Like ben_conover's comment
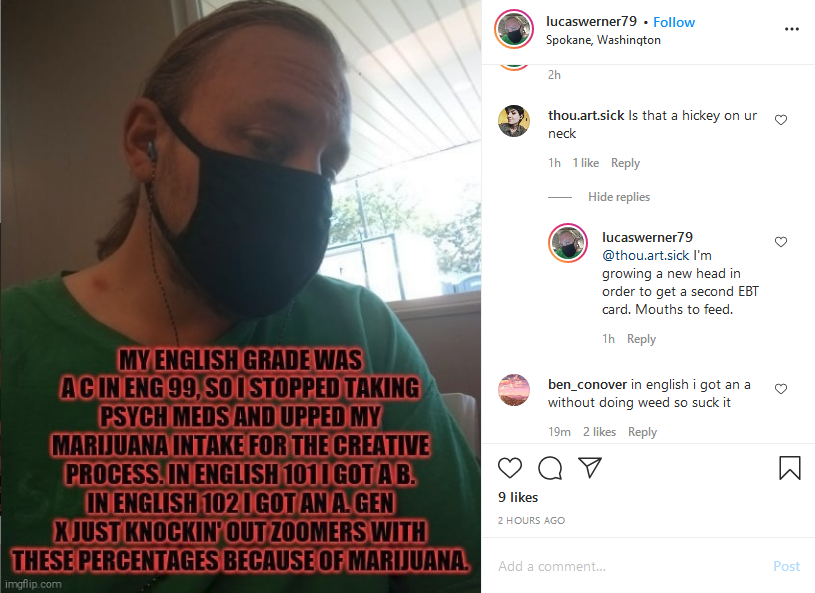Image resolution: width=815 pixels, height=593 pixels. [x=781, y=389]
